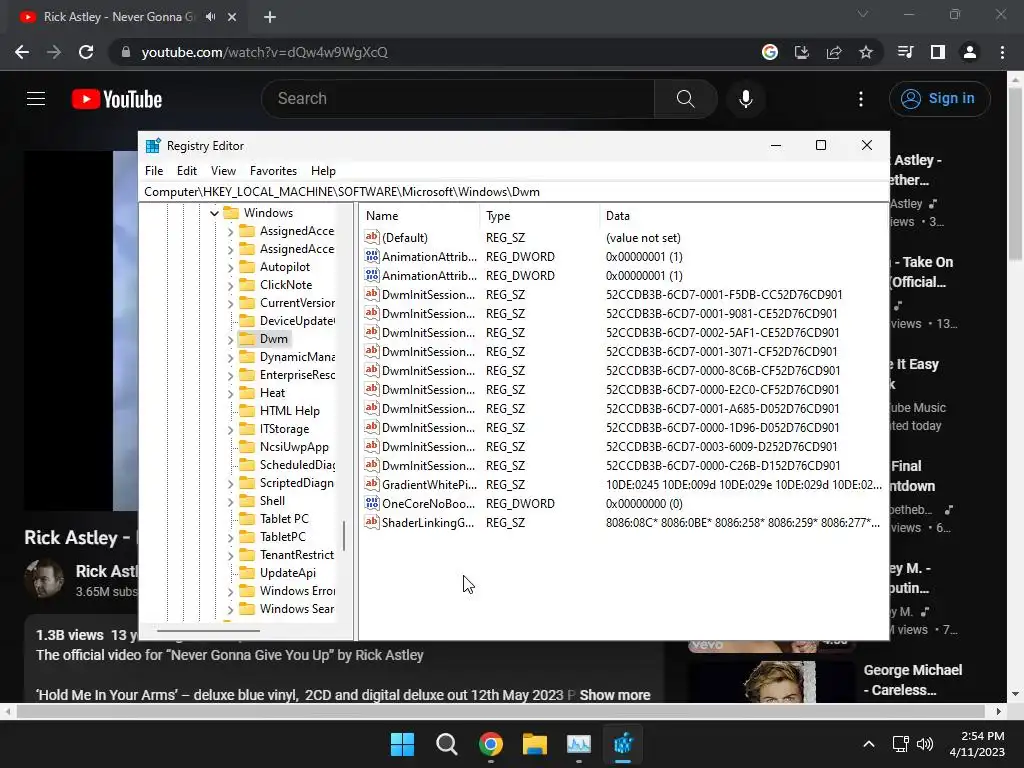
Task: Bookmark this page with star icon
Action: click(x=865, y=52)
